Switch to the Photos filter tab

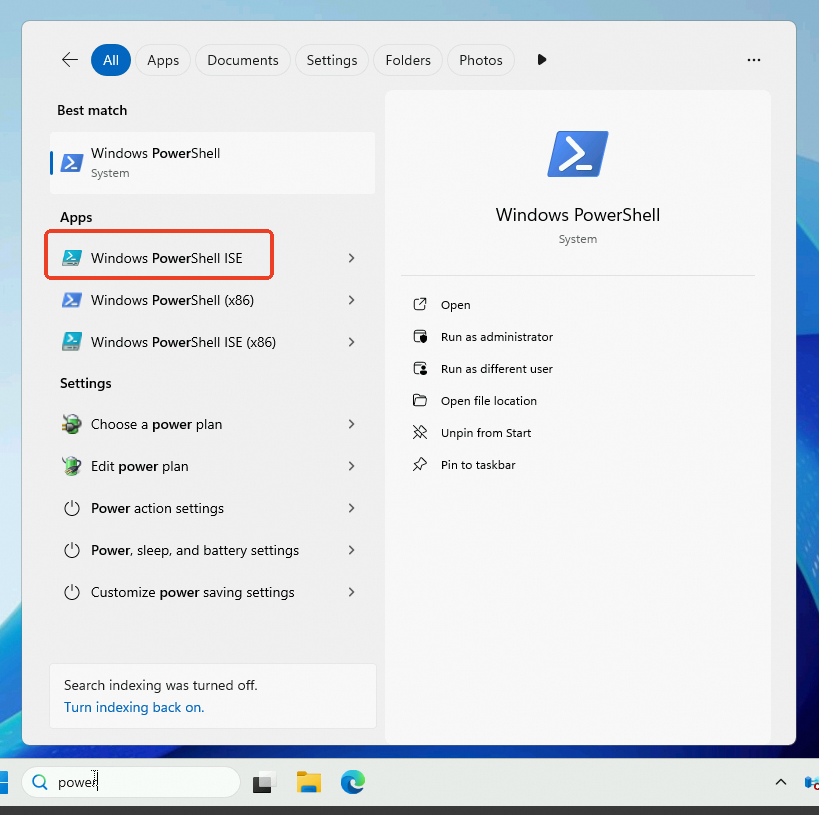coord(481,60)
